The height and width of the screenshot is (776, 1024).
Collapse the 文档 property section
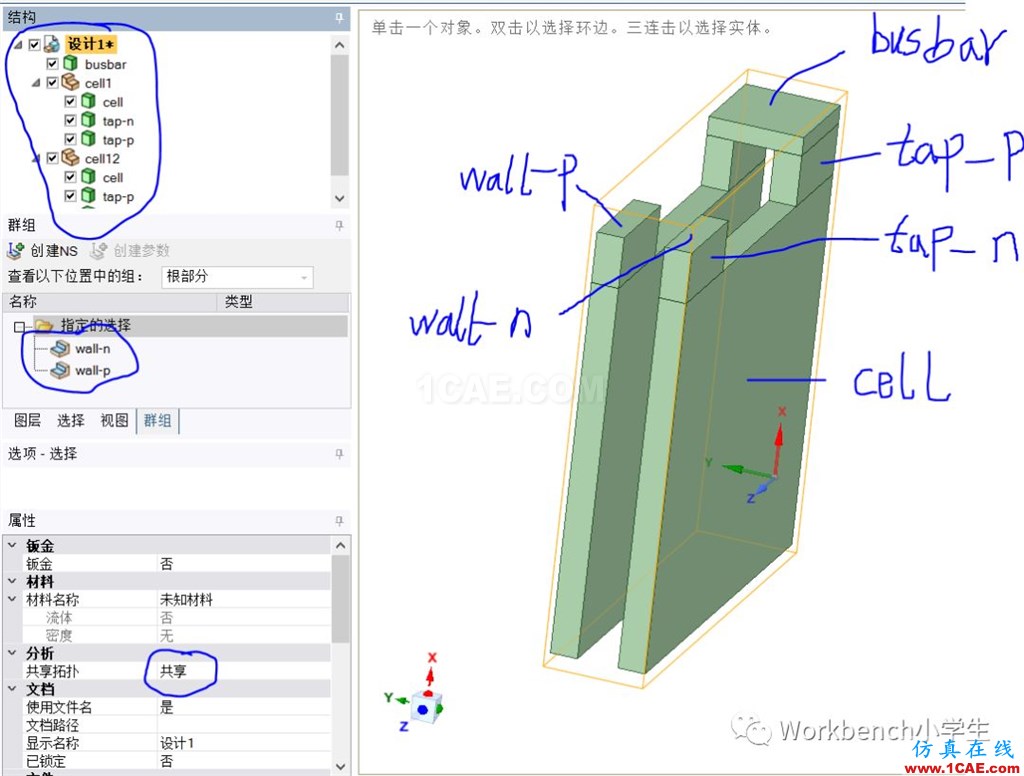pyautogui.click(x=12, y=688)
